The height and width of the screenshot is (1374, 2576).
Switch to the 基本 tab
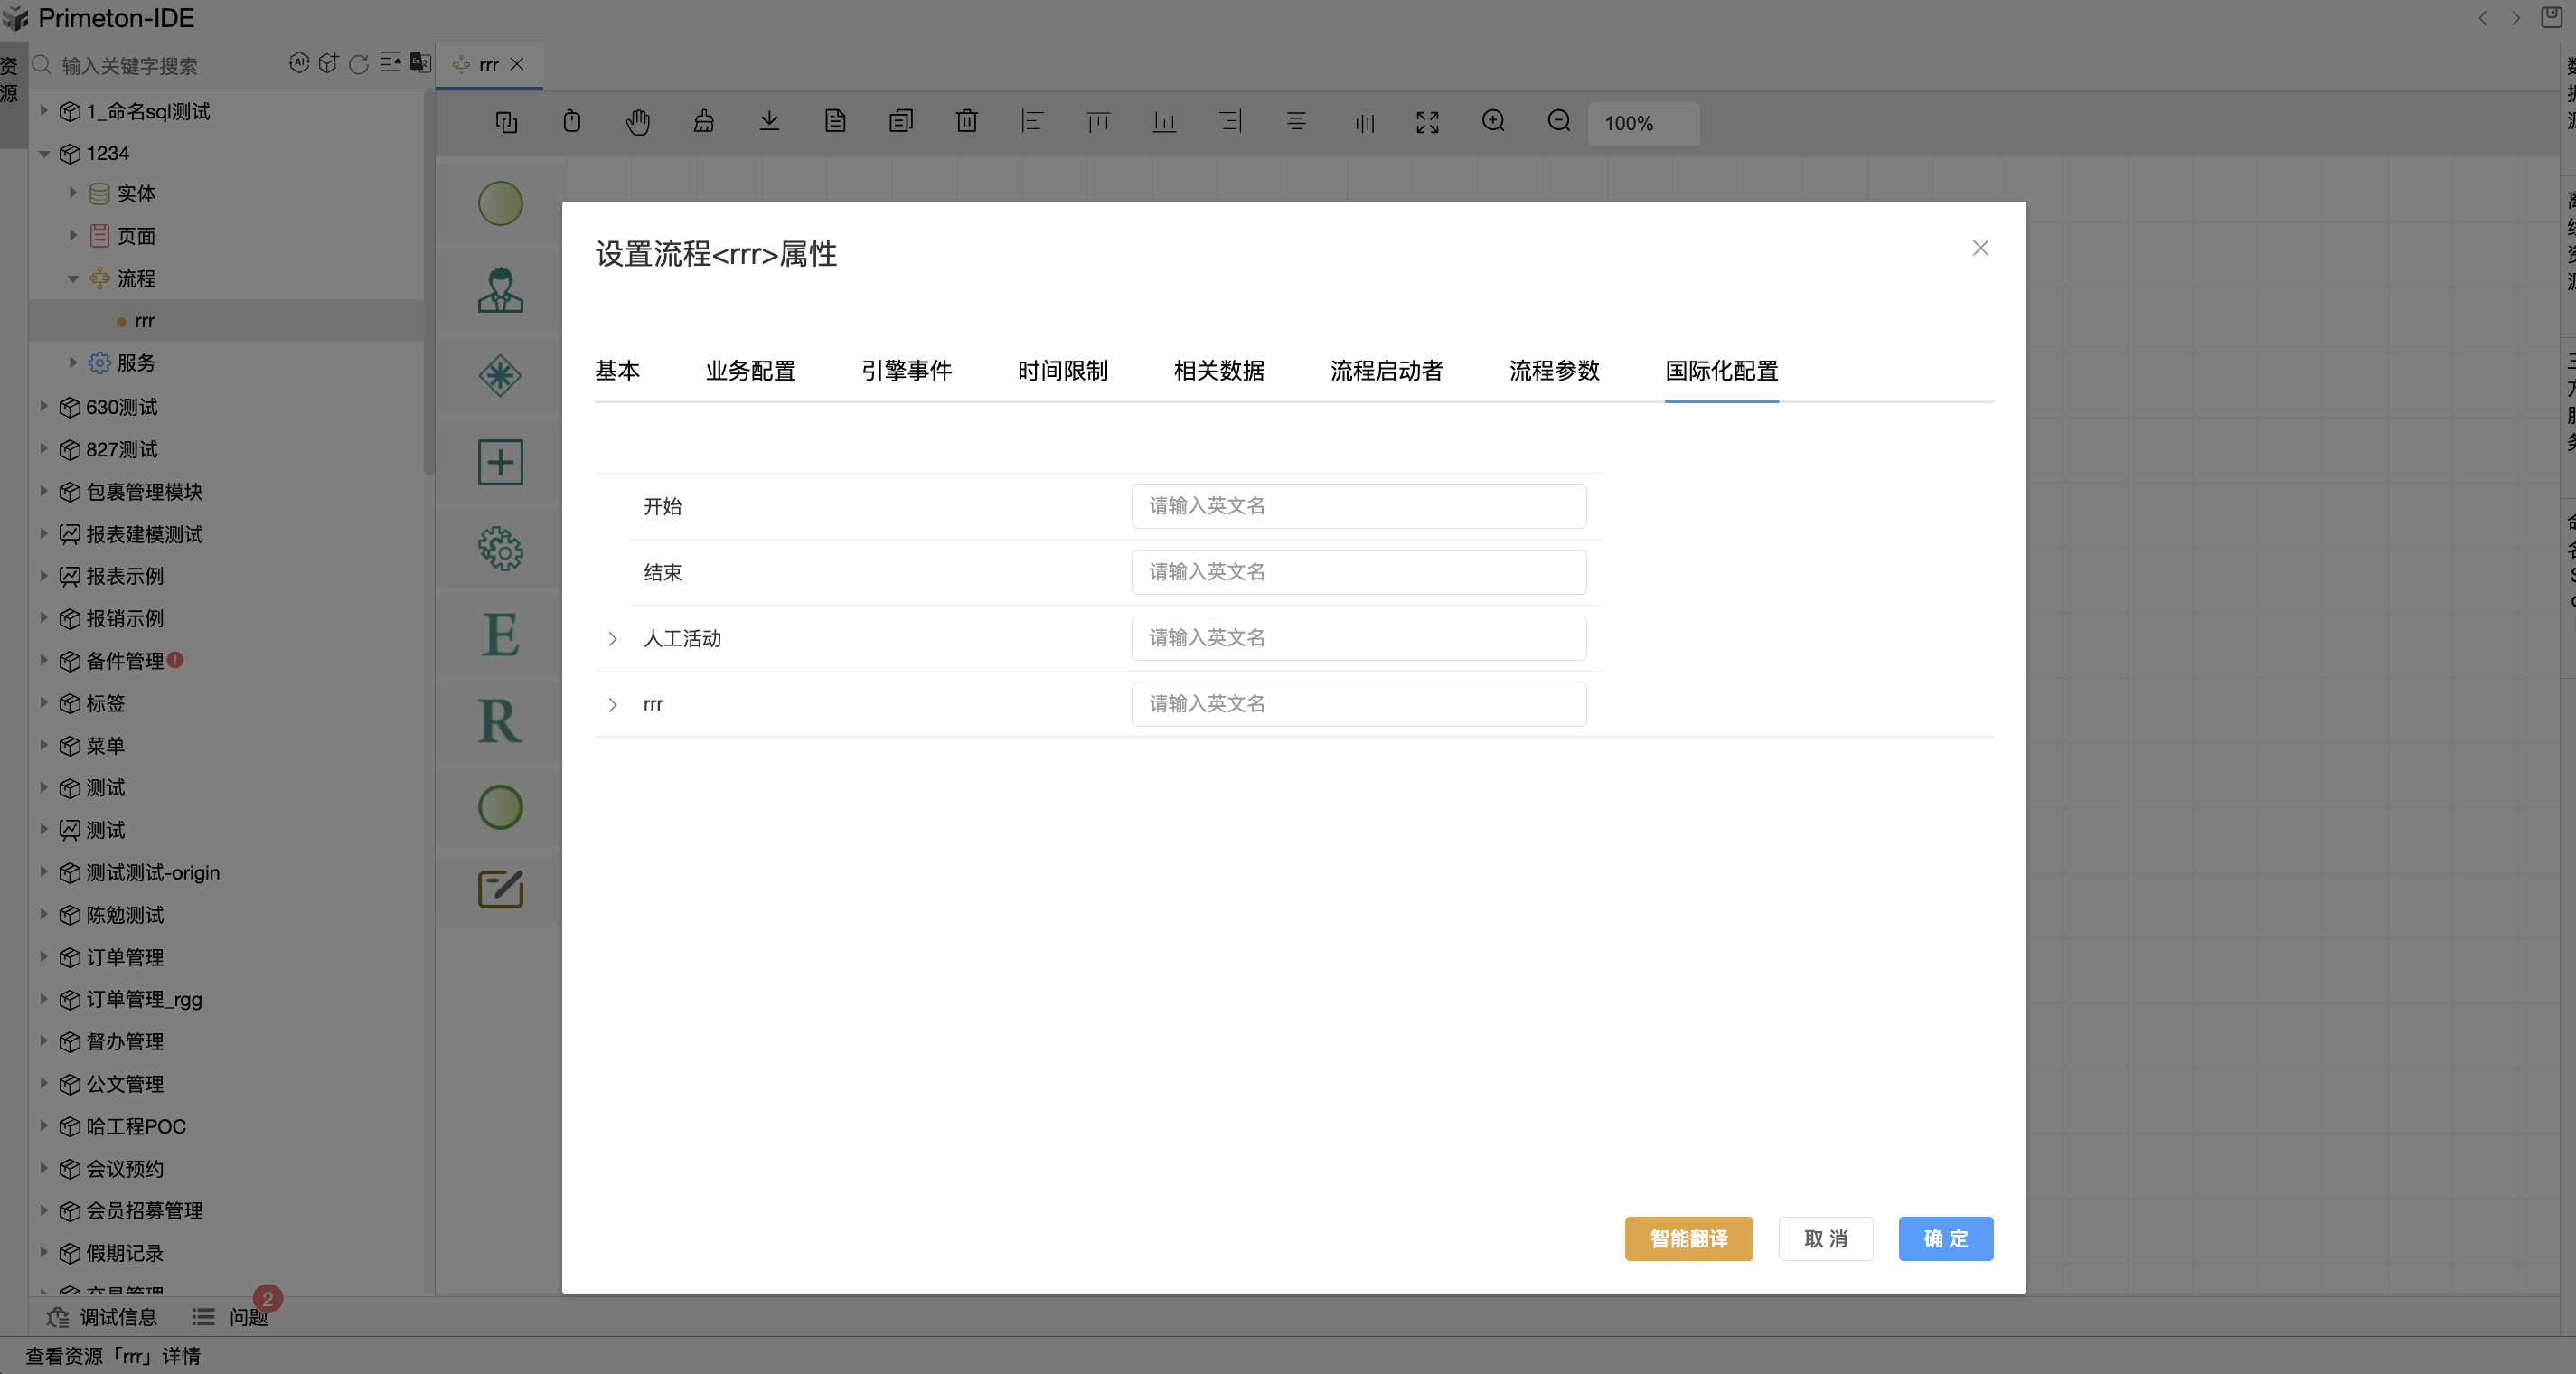click(x=618, y=371)
